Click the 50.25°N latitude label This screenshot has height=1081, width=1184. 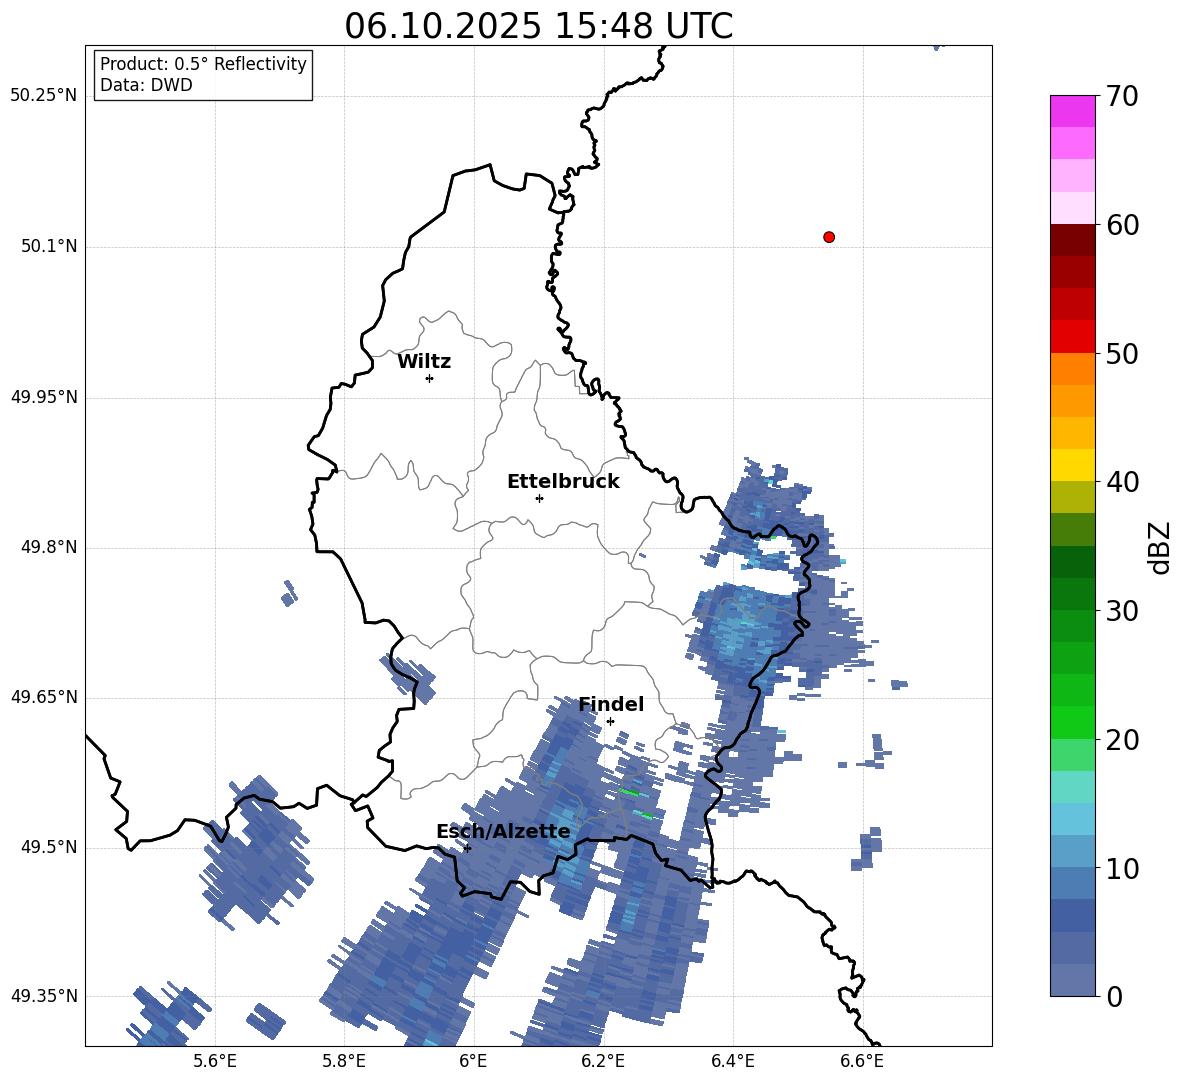(44, 96)
